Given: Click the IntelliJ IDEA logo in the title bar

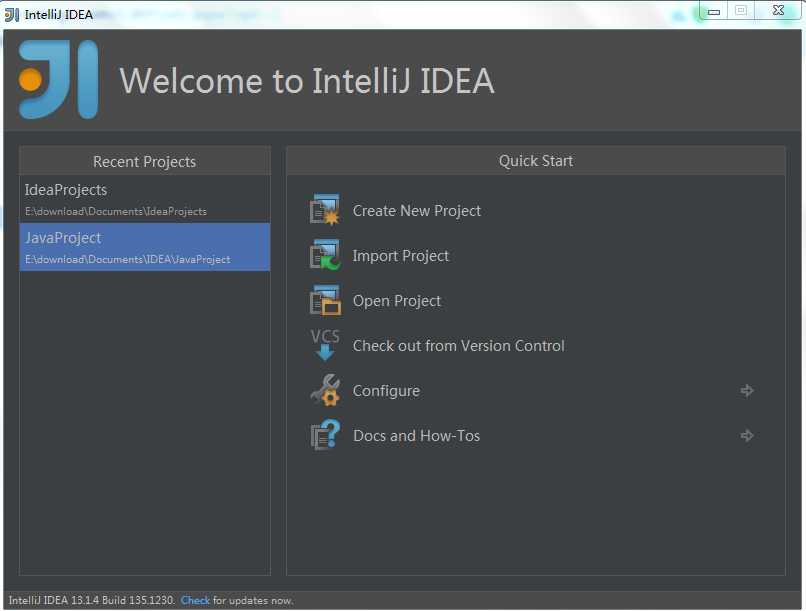Looking at the screenshot, I should (12, 15).
